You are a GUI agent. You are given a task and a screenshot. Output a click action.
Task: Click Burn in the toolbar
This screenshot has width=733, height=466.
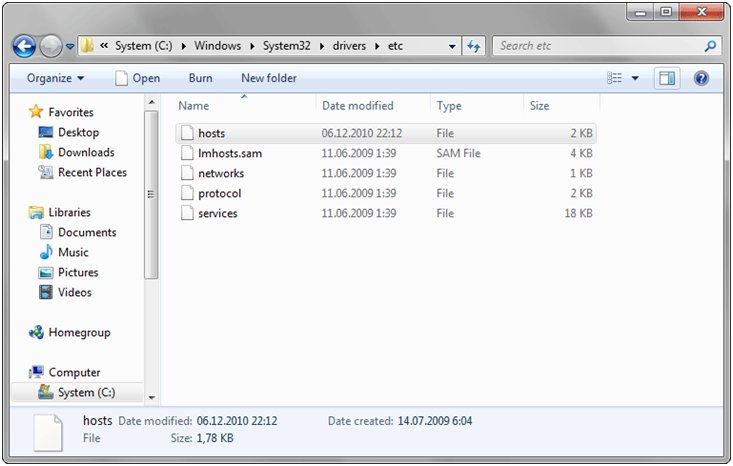click(201, 78)
